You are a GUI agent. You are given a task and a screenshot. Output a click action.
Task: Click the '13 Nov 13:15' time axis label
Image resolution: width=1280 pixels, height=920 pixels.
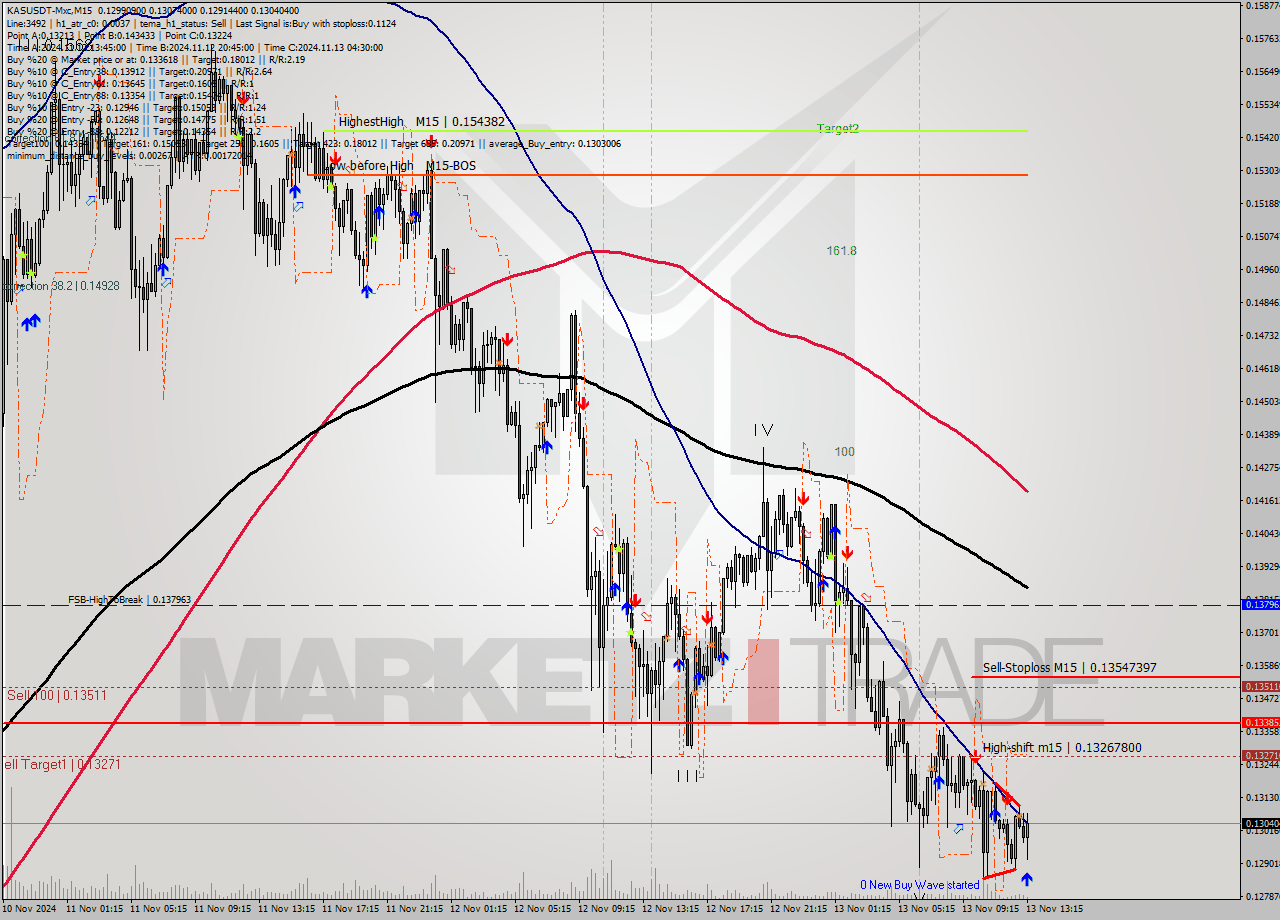click(1057, 910)
